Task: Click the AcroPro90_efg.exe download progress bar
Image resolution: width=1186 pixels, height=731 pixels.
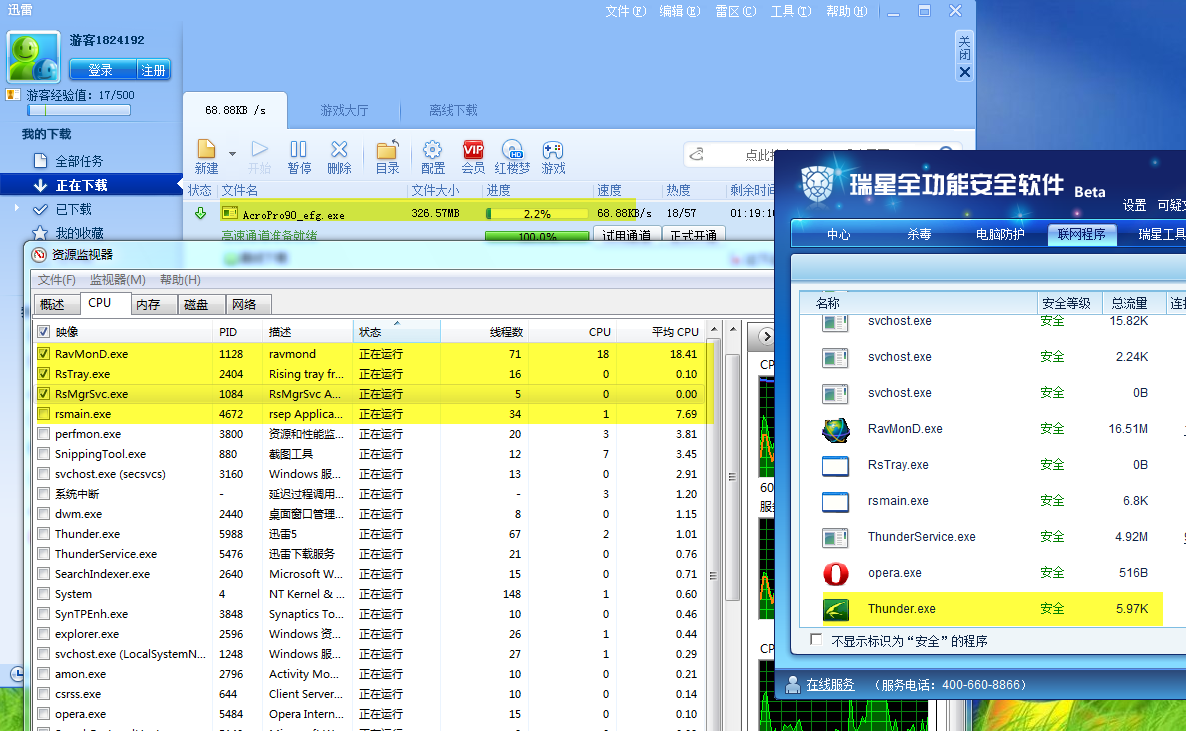Action: coord(537,214)
